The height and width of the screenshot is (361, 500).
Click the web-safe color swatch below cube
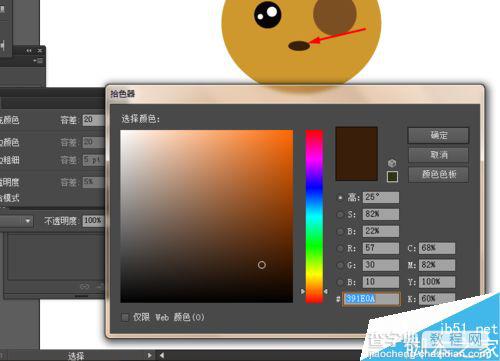coord(392,177)
